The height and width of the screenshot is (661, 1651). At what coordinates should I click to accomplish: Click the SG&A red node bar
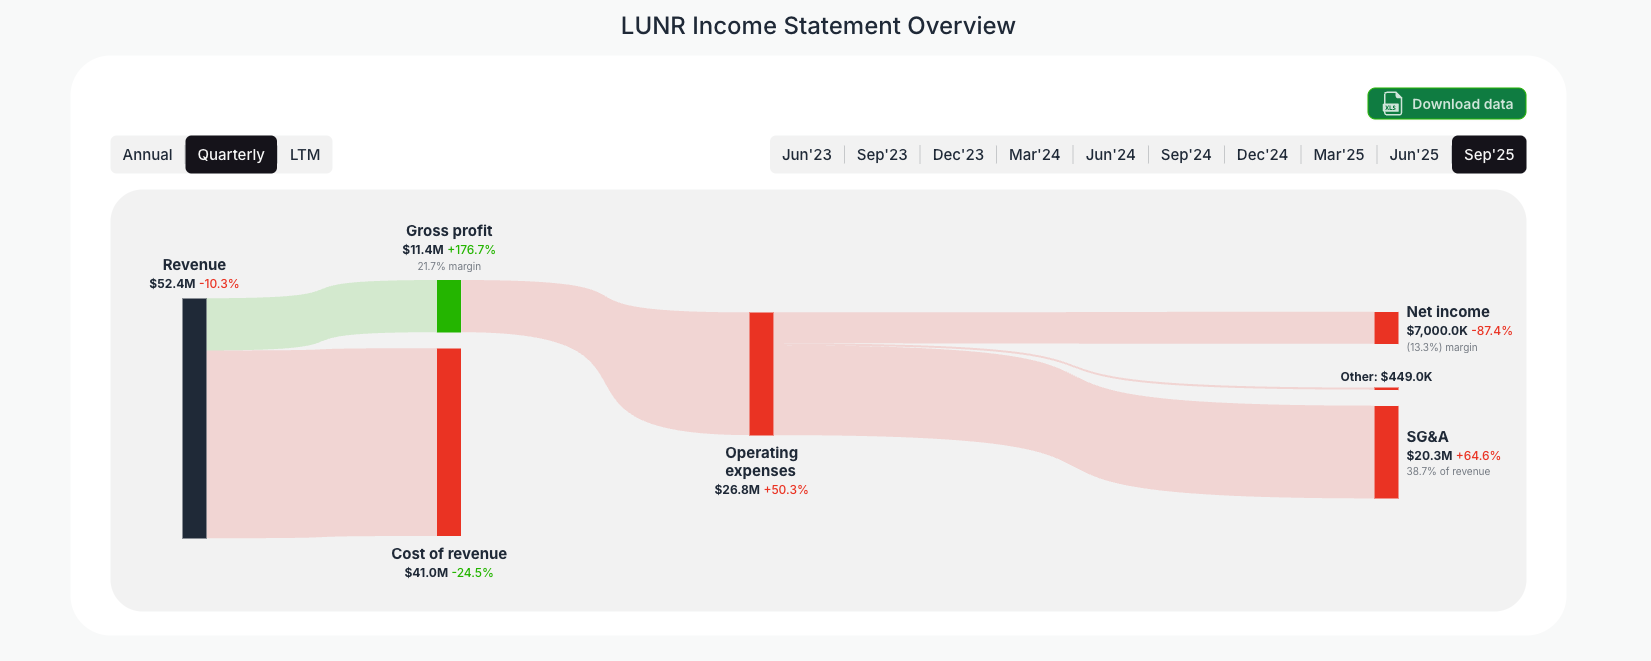[x=1385, y=455]
